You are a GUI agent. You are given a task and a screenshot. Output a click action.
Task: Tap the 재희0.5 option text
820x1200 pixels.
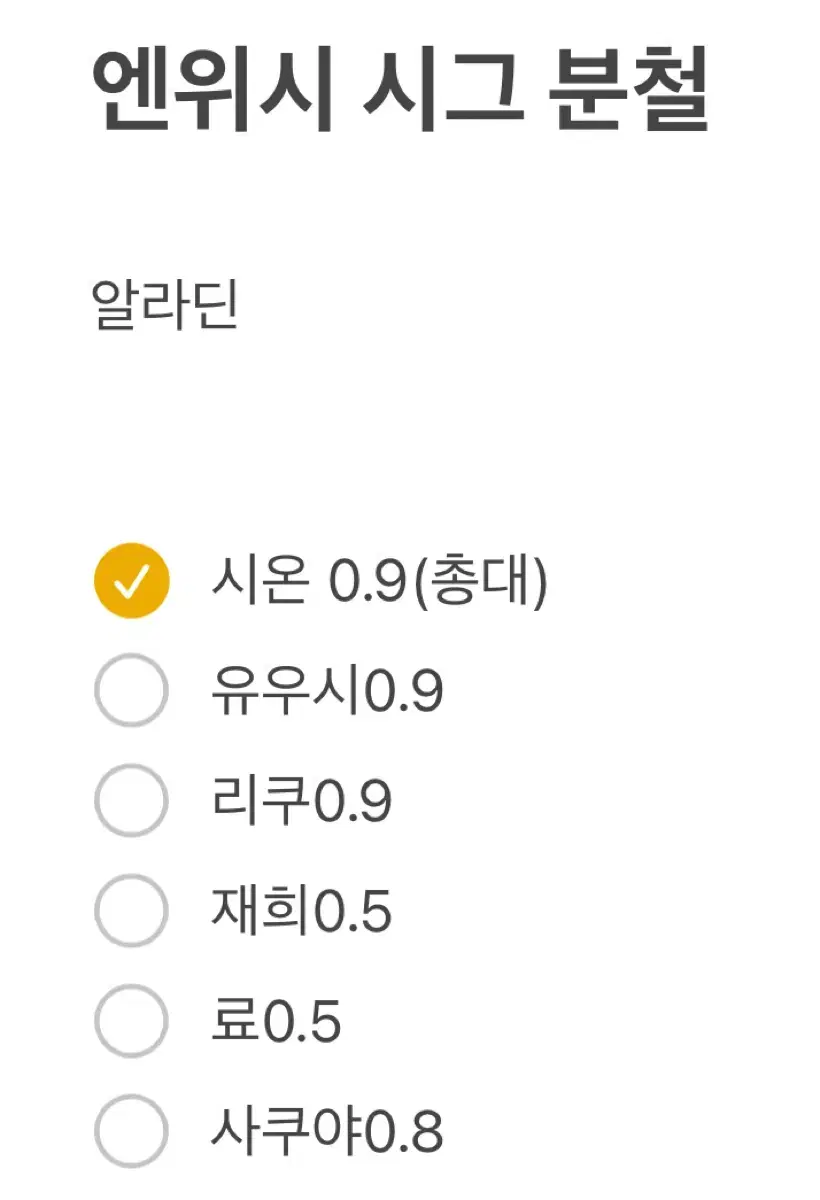(301, 911)
